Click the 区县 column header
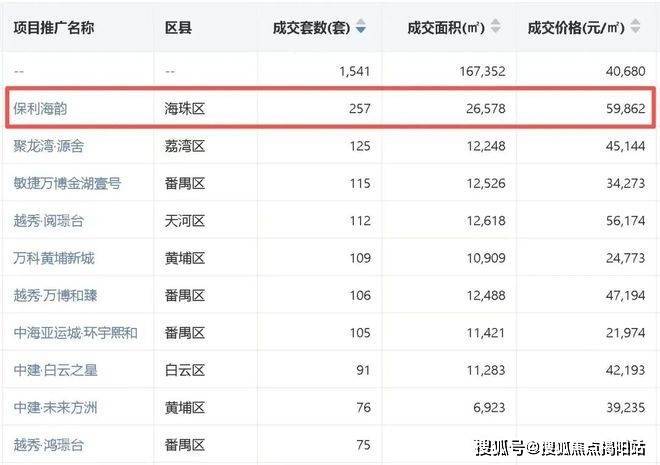Viewport: 660px width, 465px height. (178, 28)
